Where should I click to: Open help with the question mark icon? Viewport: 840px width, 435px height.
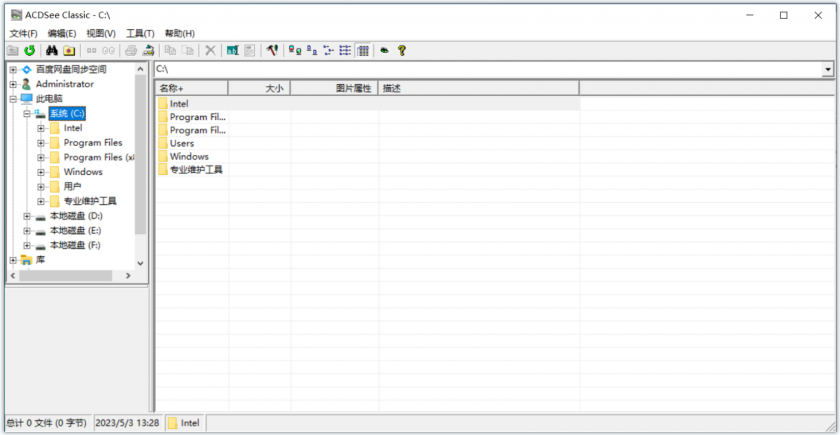(402, 51)
